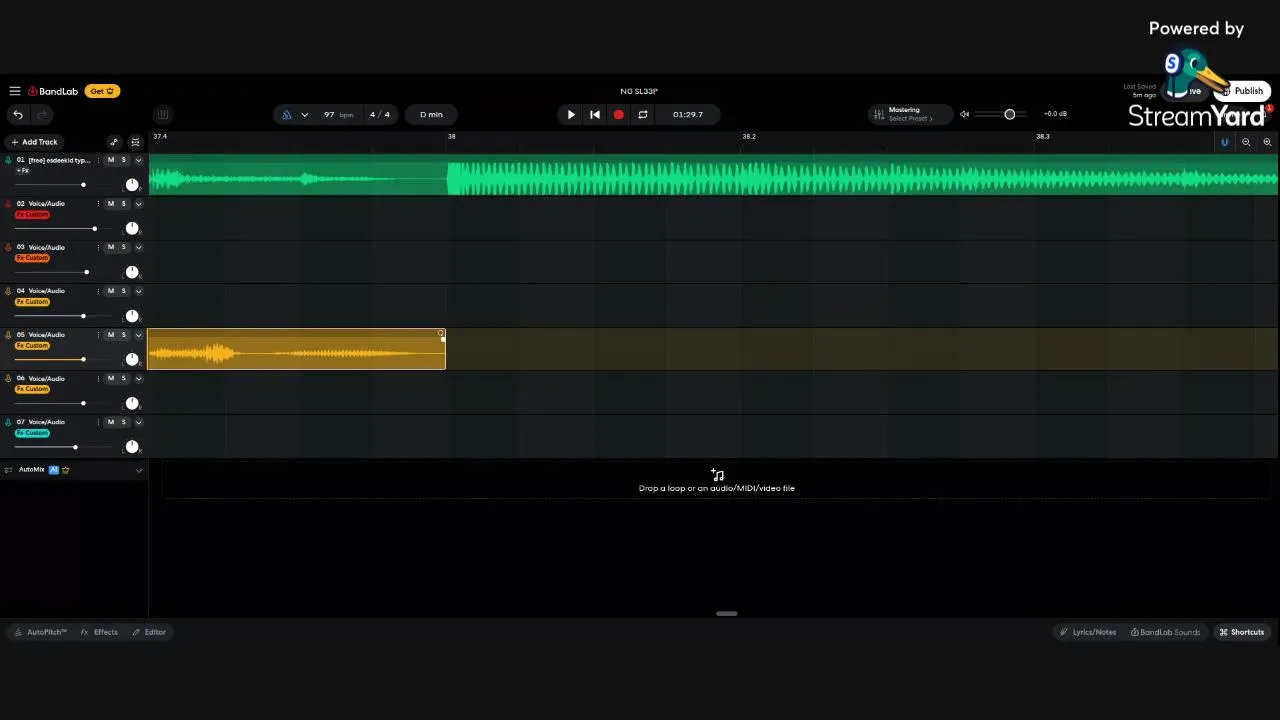Open the three-dot menu on track 06

tap(98, 378)
